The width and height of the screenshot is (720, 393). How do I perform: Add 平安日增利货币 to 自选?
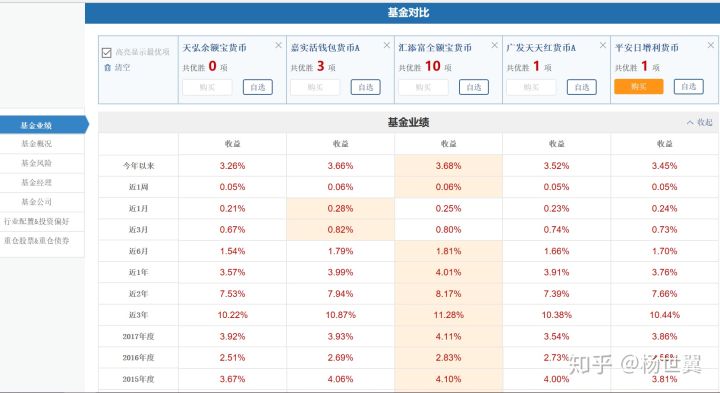pos(689,86)
